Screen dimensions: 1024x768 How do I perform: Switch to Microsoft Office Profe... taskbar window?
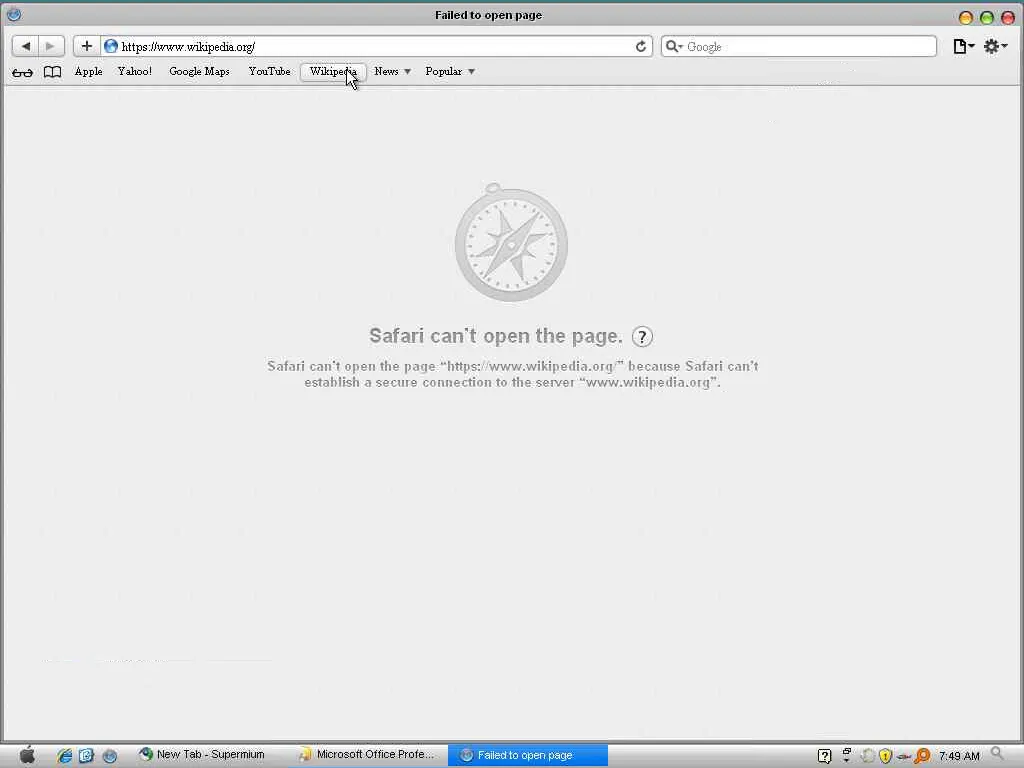click(368, 755)
